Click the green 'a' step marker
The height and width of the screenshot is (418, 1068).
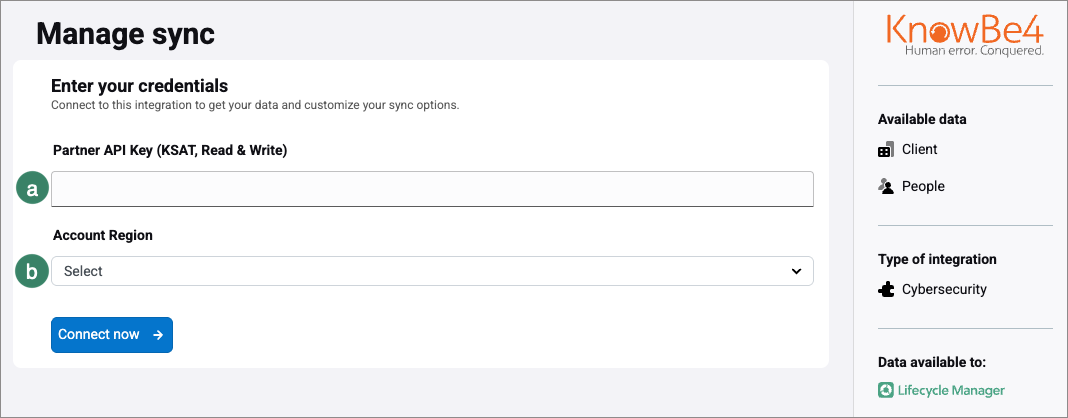[x=33, y=189]
